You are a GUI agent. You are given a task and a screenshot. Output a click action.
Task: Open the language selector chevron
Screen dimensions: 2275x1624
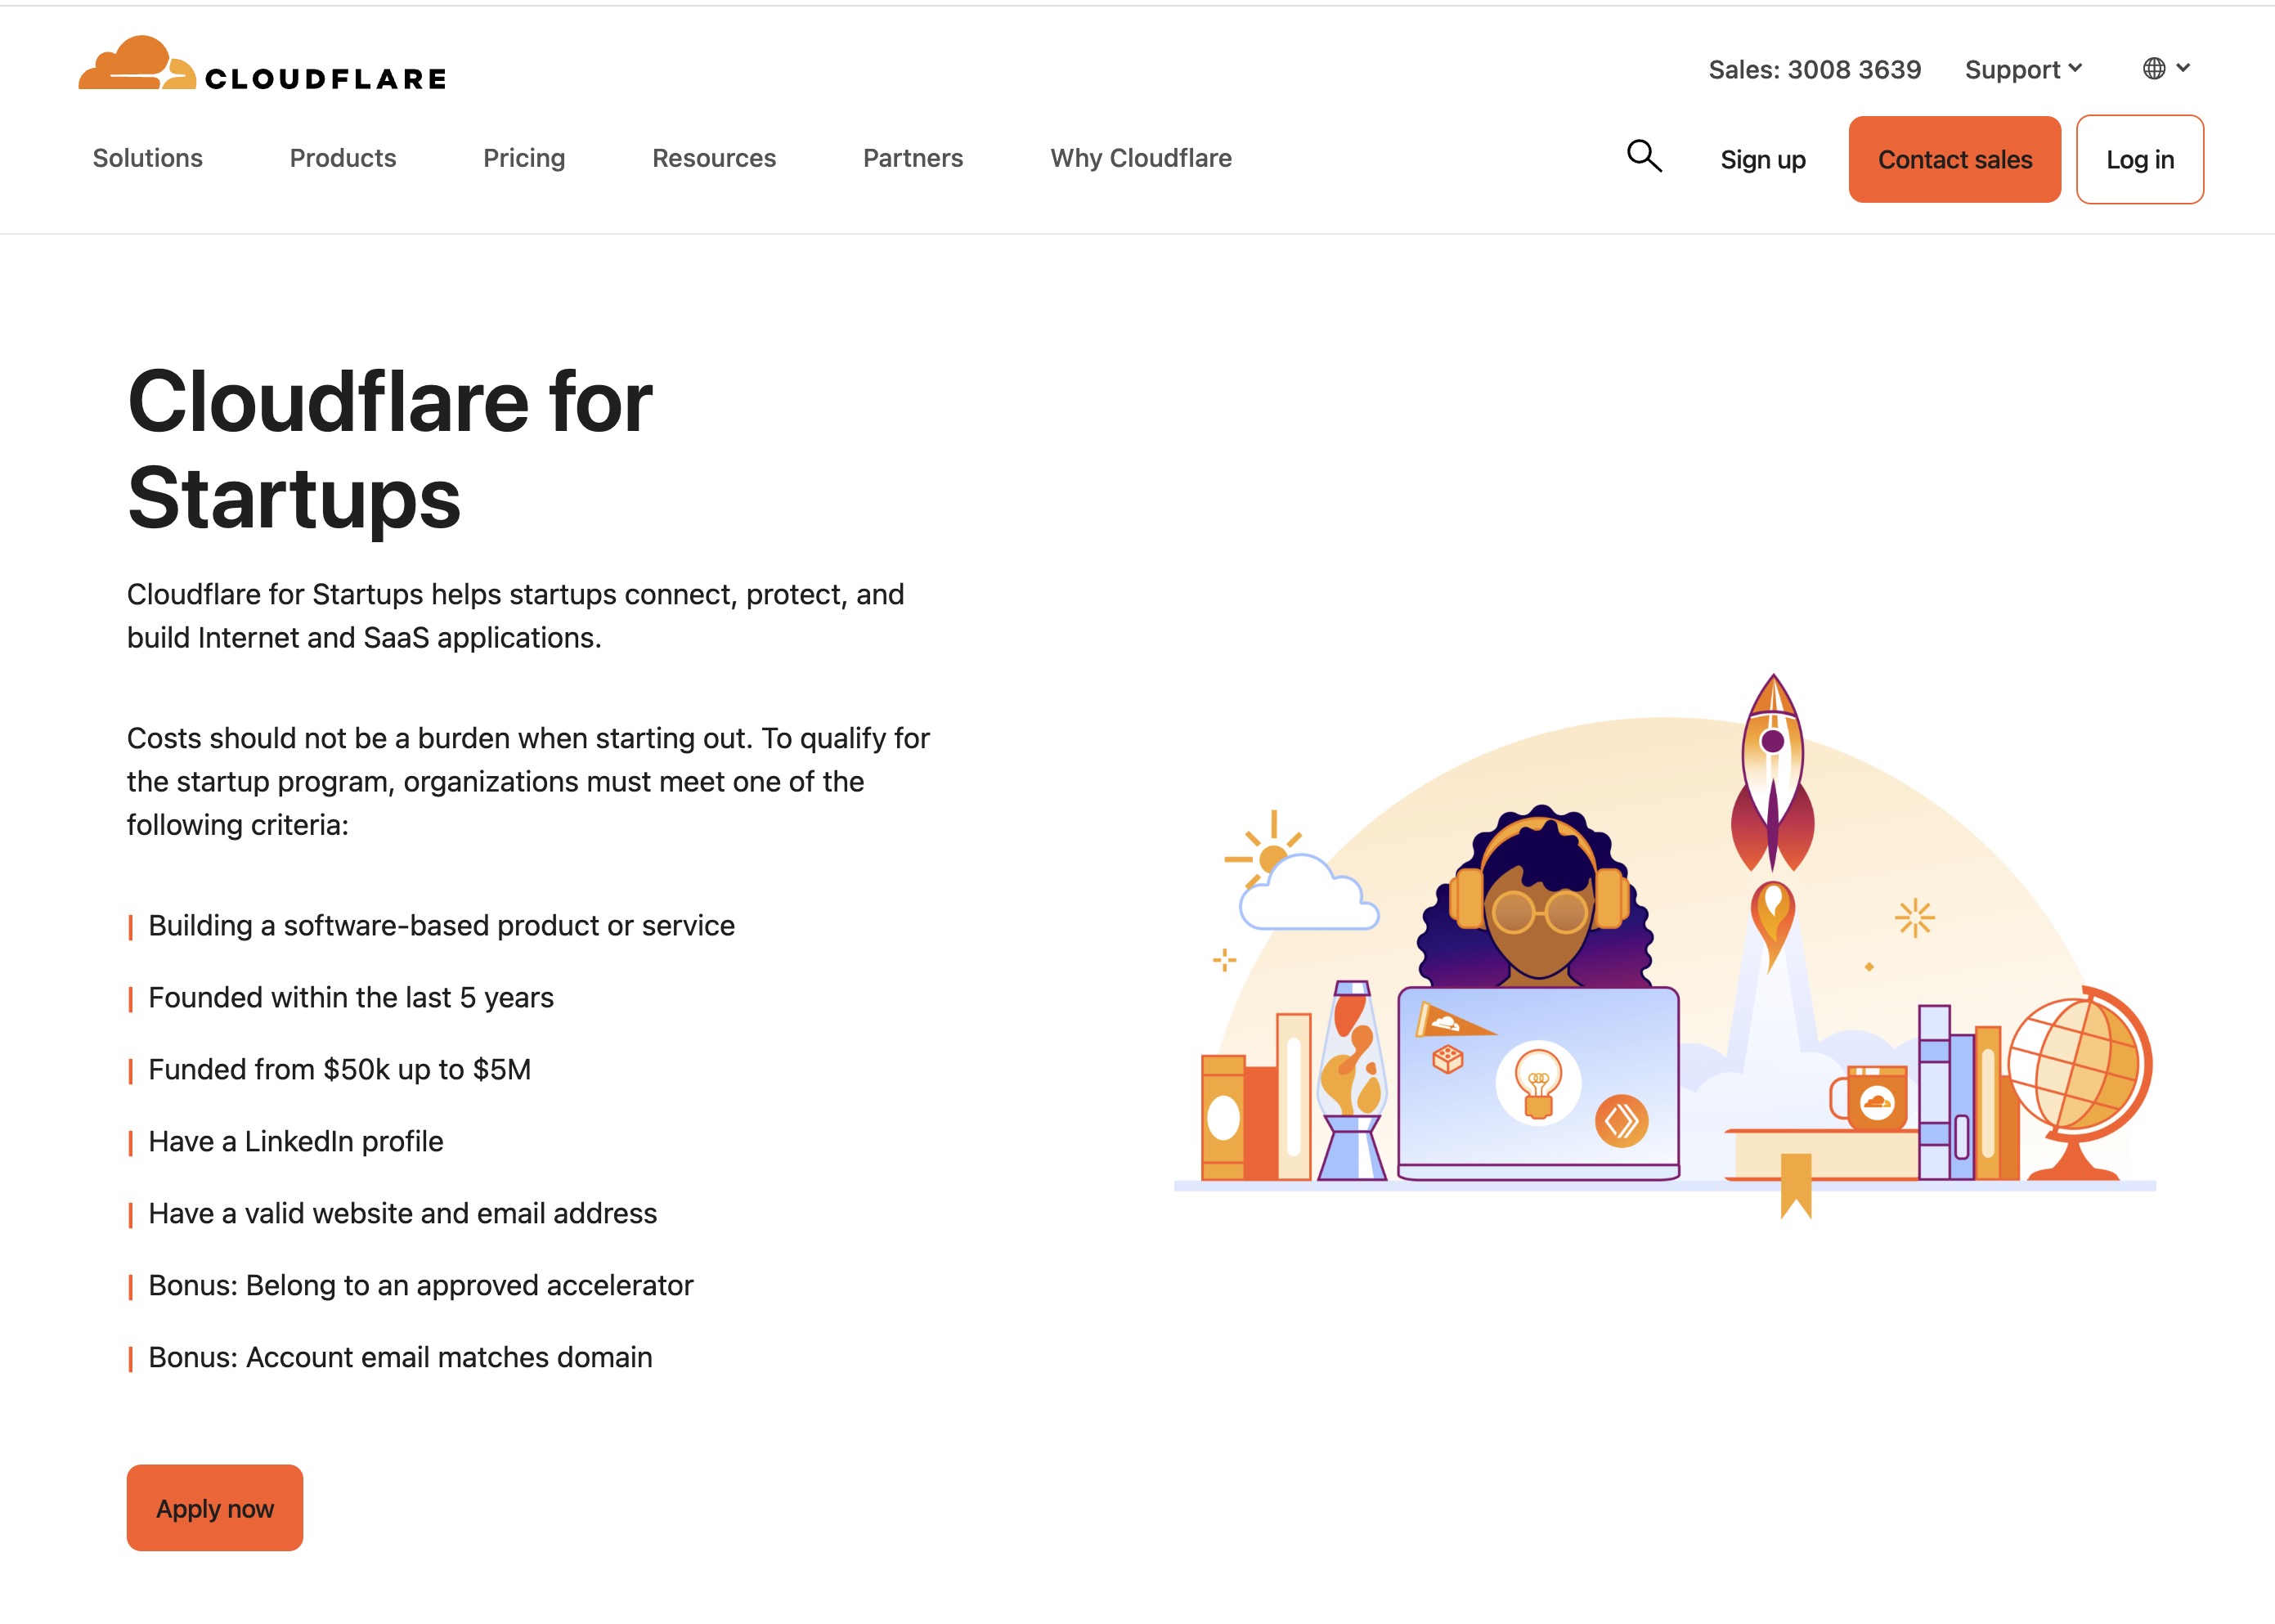point(2183,68)
